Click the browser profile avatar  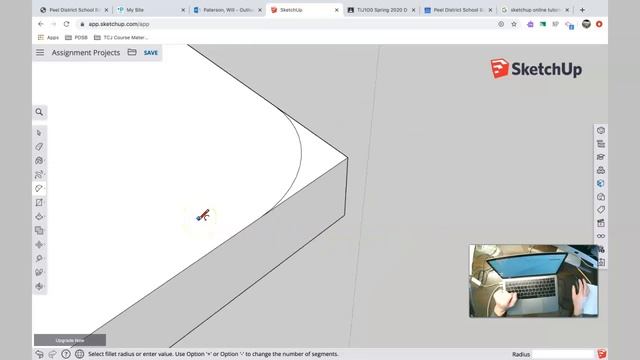586,24
